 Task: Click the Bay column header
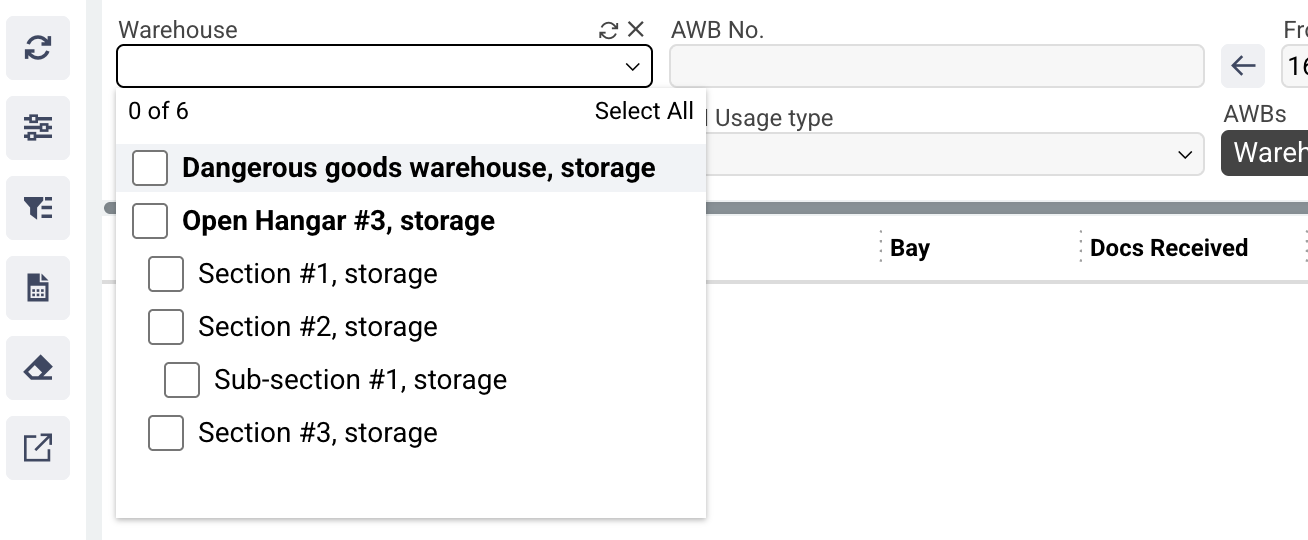(x=910, y=248)
